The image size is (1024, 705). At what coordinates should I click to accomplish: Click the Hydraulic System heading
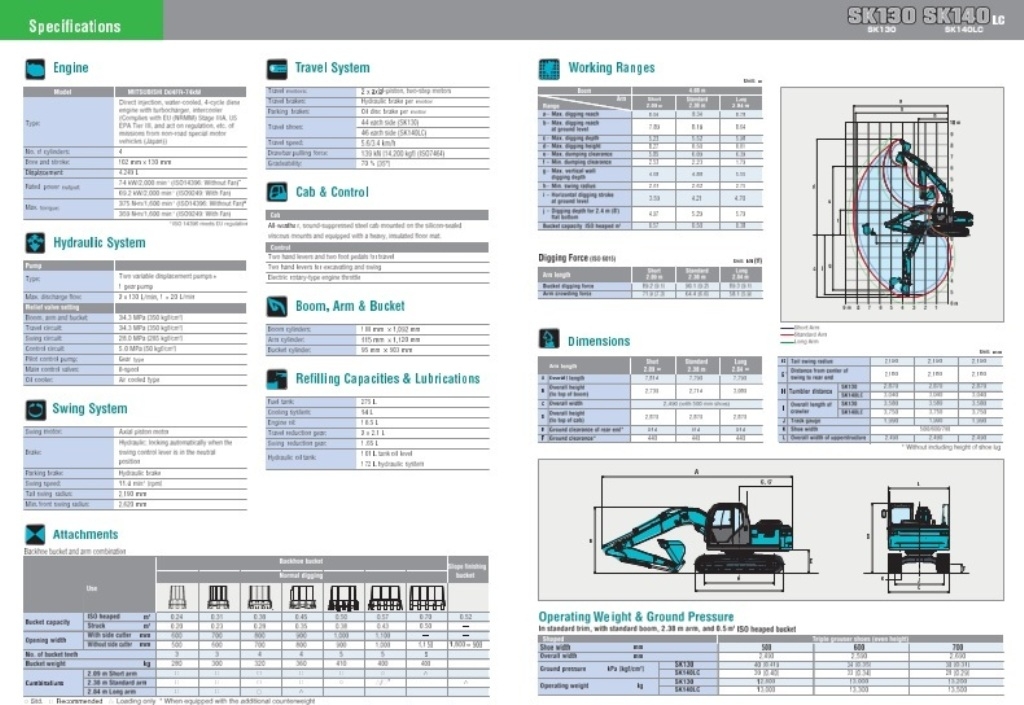(x=99, y=243)
